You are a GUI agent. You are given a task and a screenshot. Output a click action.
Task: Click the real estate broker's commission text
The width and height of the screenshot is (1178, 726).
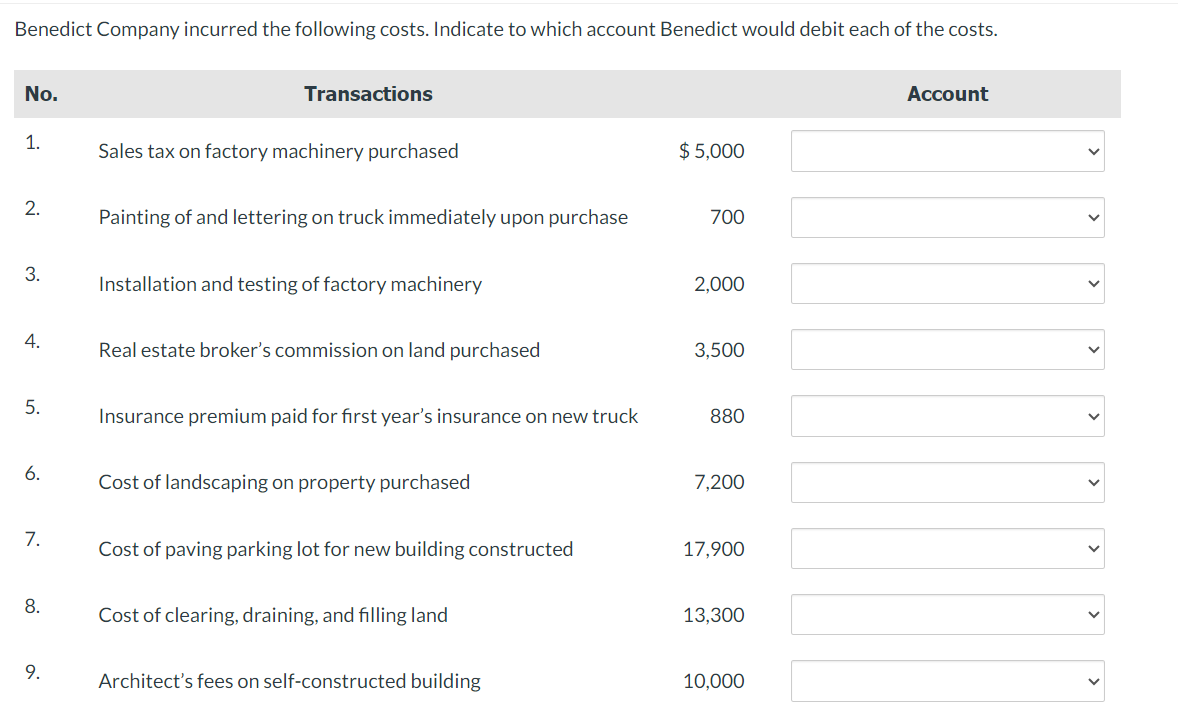pyautogui.click(x=319, y=350)
